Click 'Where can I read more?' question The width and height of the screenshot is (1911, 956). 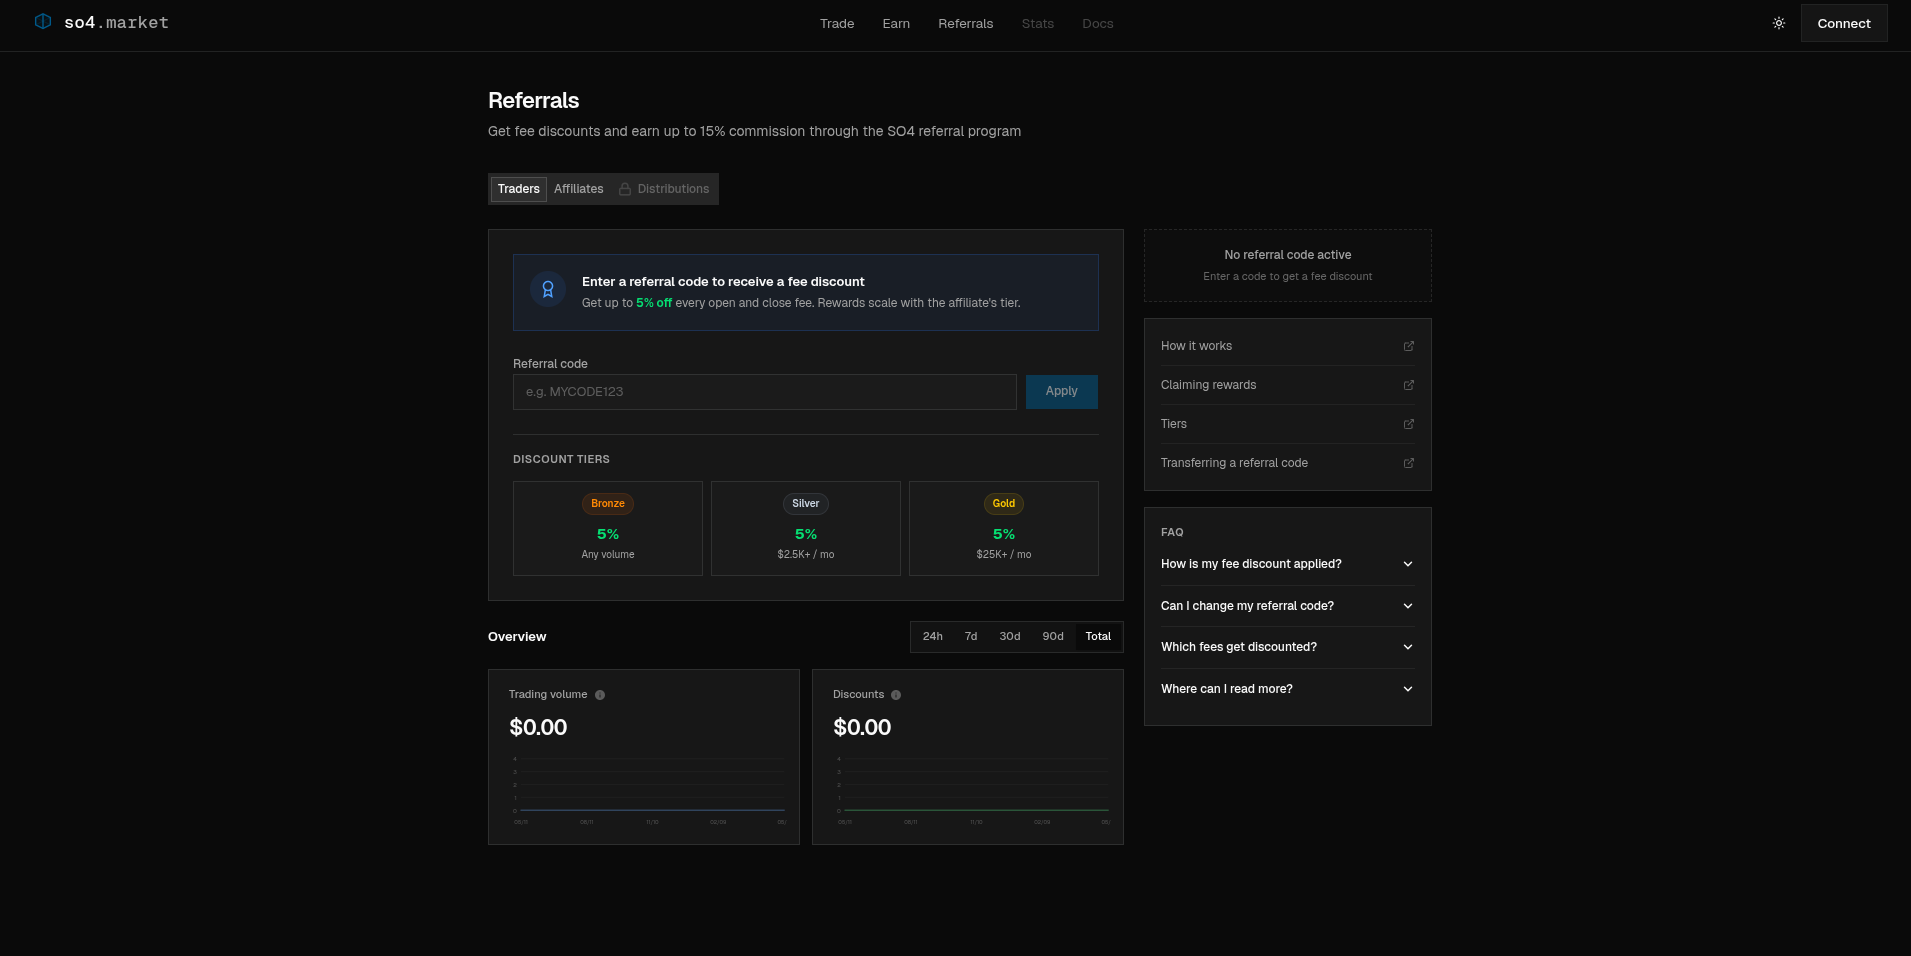click(x=1227, y=689)
